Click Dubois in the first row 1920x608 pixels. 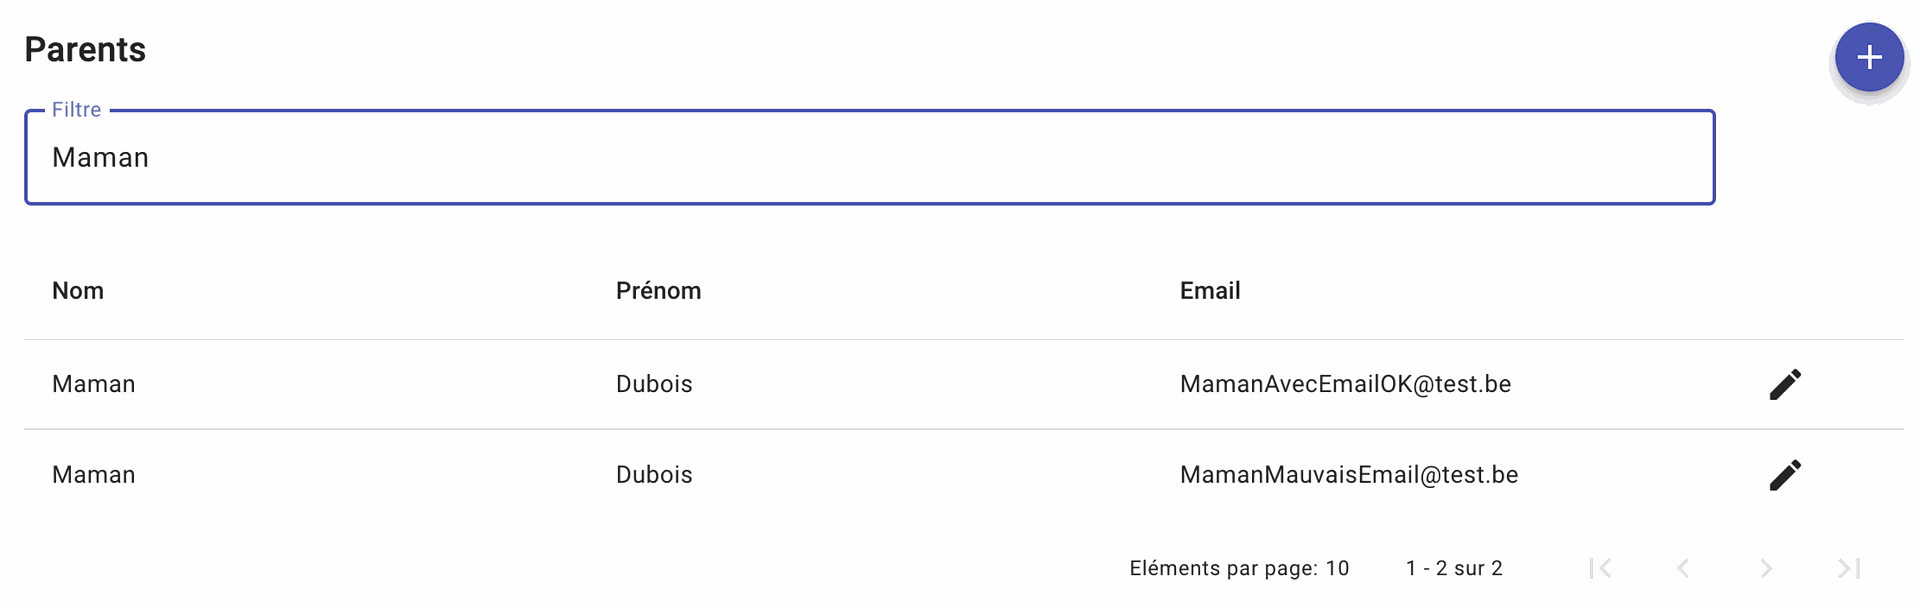pos(654,384)
